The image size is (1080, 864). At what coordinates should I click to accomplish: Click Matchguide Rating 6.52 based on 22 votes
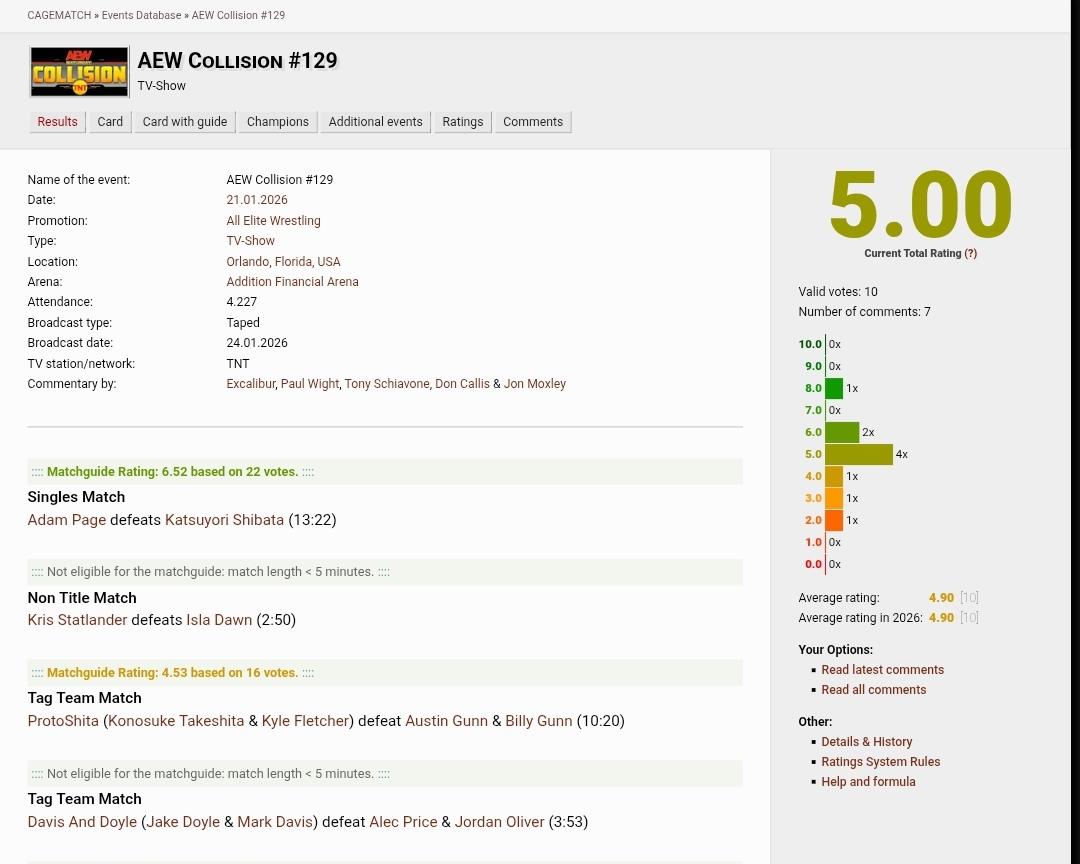pyautogui.click(x=172, y=472)
